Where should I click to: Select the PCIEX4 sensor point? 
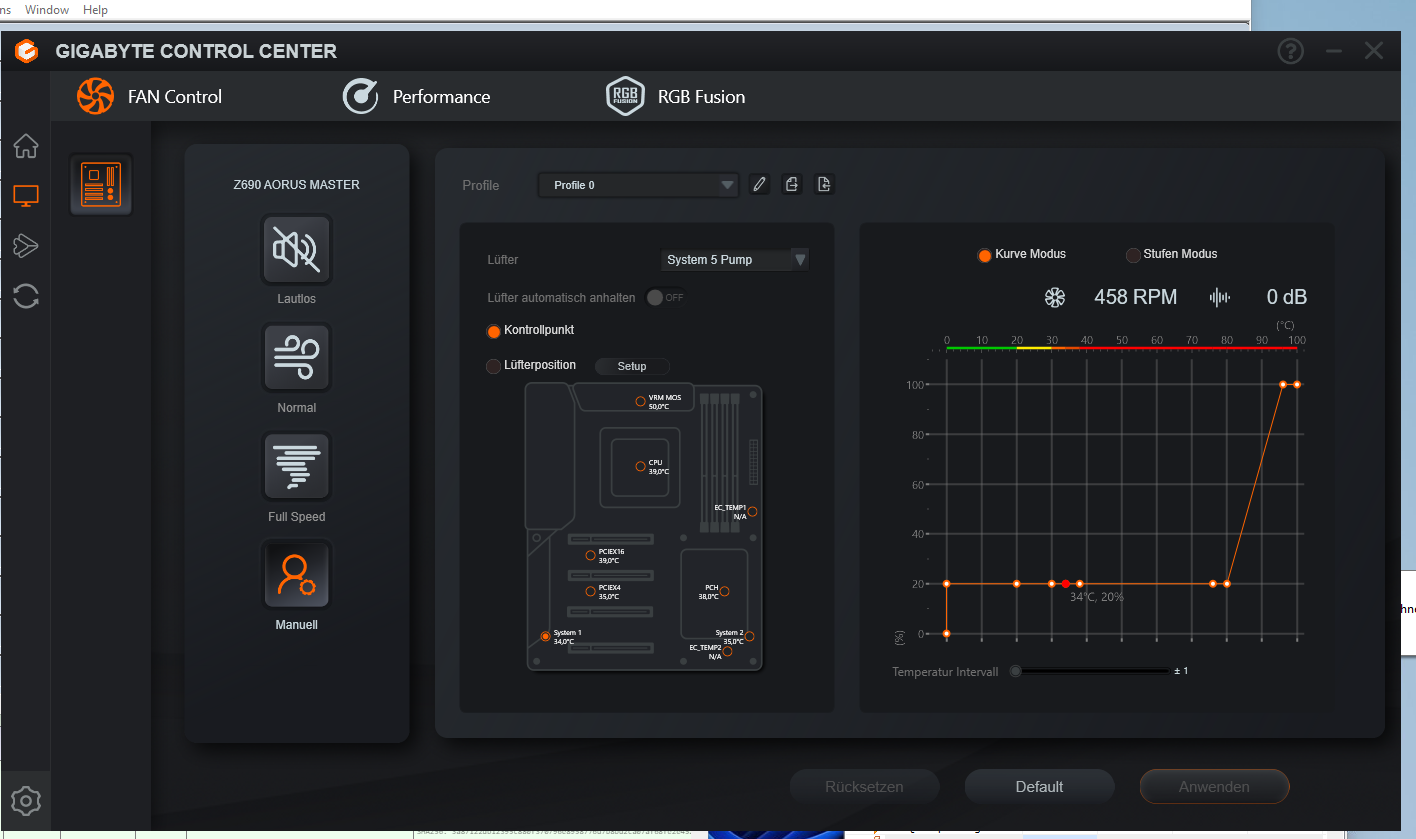click(x=591, y=592)
